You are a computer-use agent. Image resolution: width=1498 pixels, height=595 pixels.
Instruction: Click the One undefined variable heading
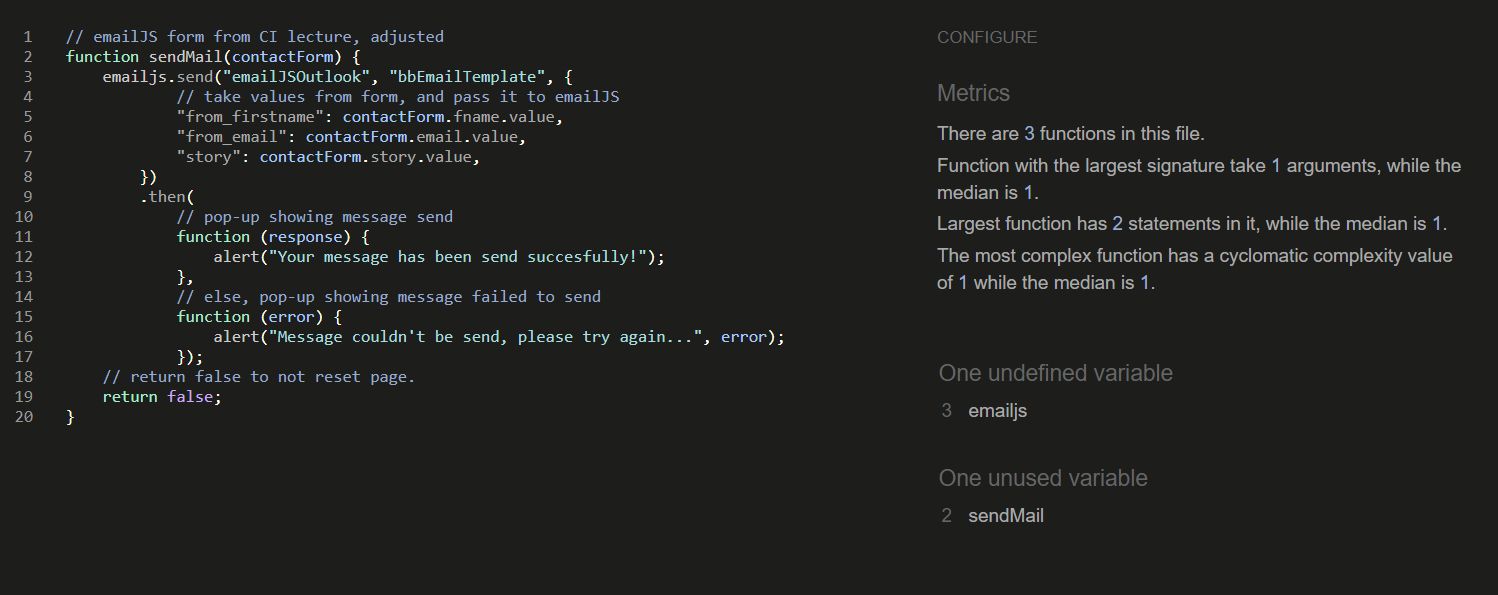pyautogui.click(x=1055, y=373)
